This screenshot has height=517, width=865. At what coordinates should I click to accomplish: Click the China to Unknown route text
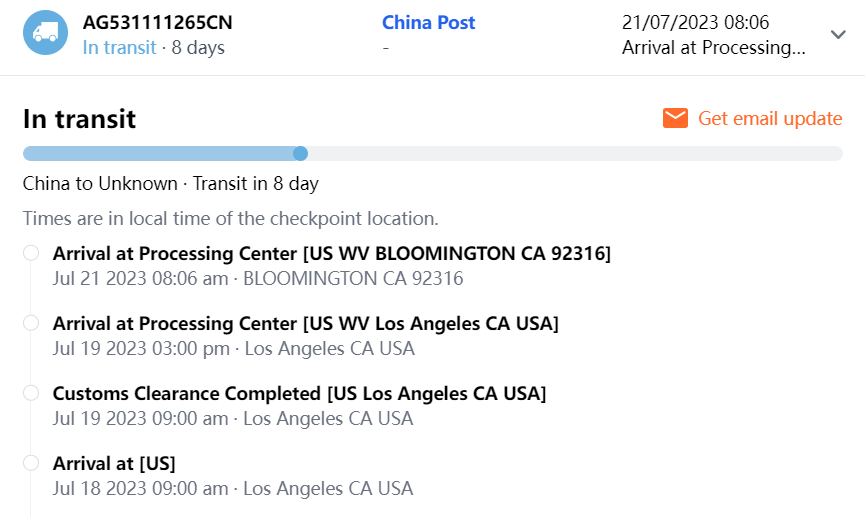point(170,184)
